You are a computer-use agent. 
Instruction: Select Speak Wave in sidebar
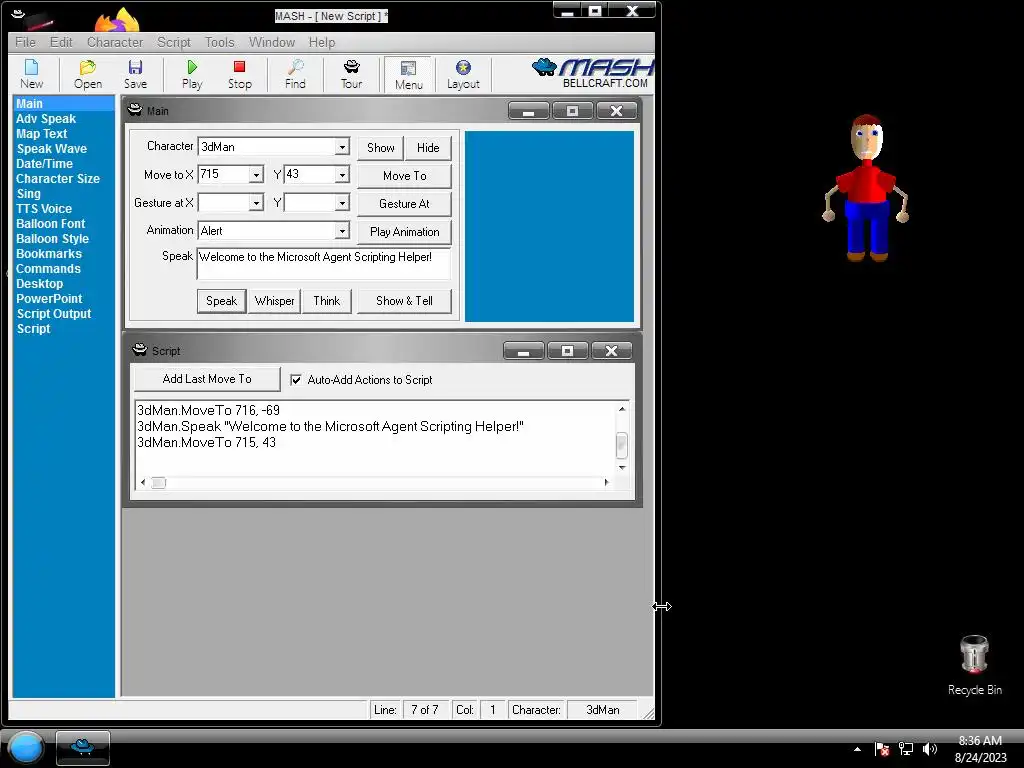point(52,149)
